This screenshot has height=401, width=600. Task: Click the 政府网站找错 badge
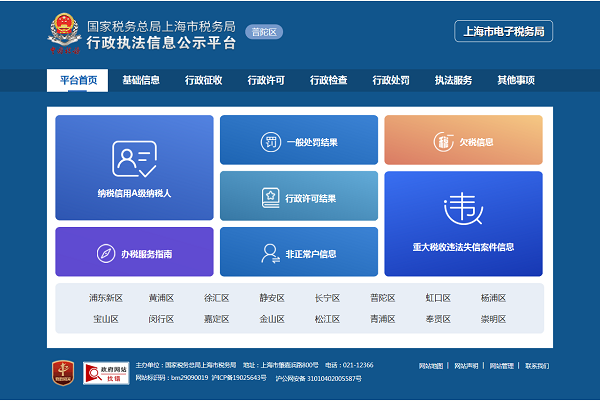tap(105, 372)
